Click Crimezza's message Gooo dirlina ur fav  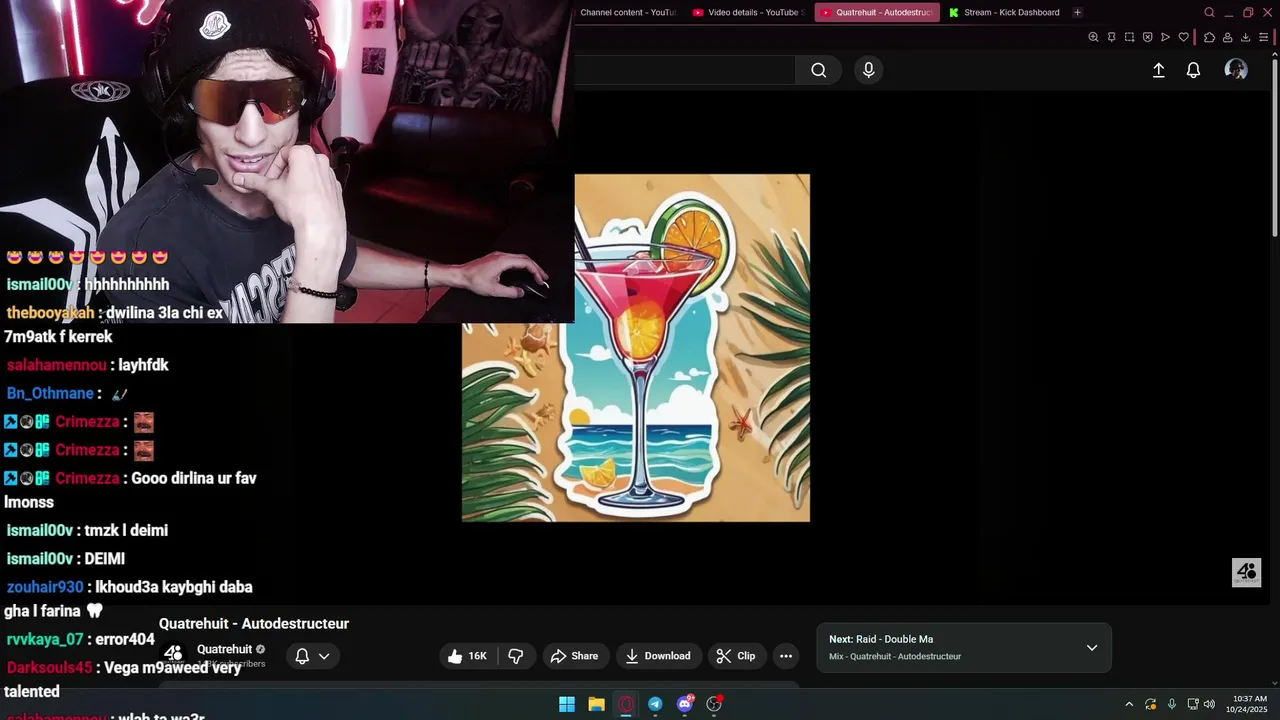point(194,479)
